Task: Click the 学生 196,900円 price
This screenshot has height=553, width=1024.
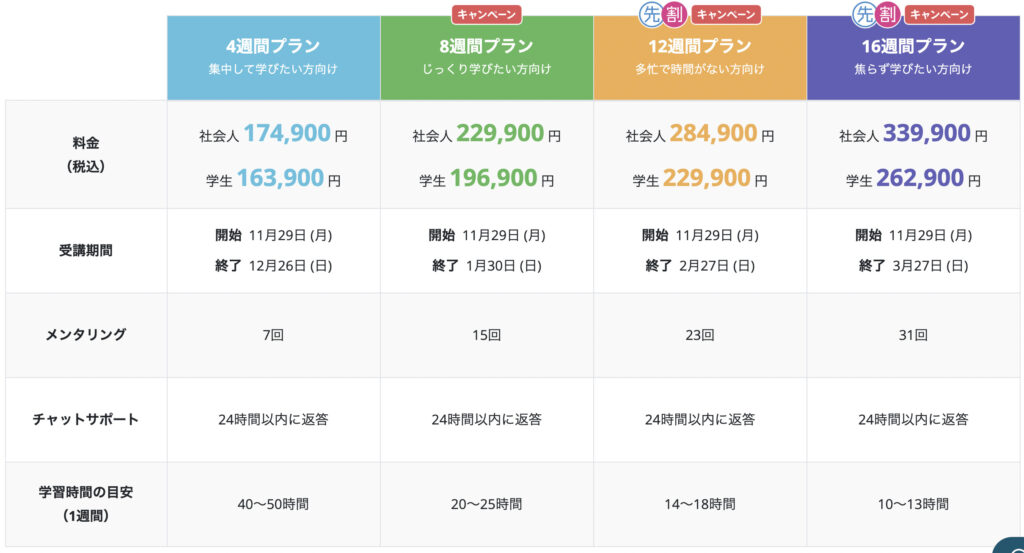Action: [x=487, y=178]
